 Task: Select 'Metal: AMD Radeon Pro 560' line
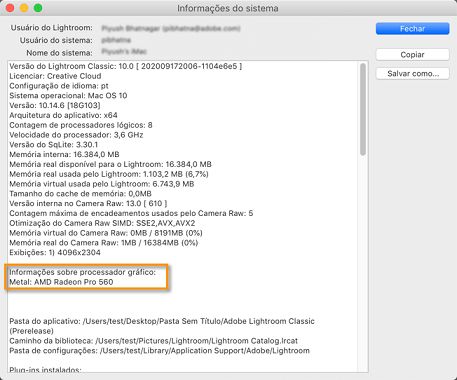[x=61, y=282]
